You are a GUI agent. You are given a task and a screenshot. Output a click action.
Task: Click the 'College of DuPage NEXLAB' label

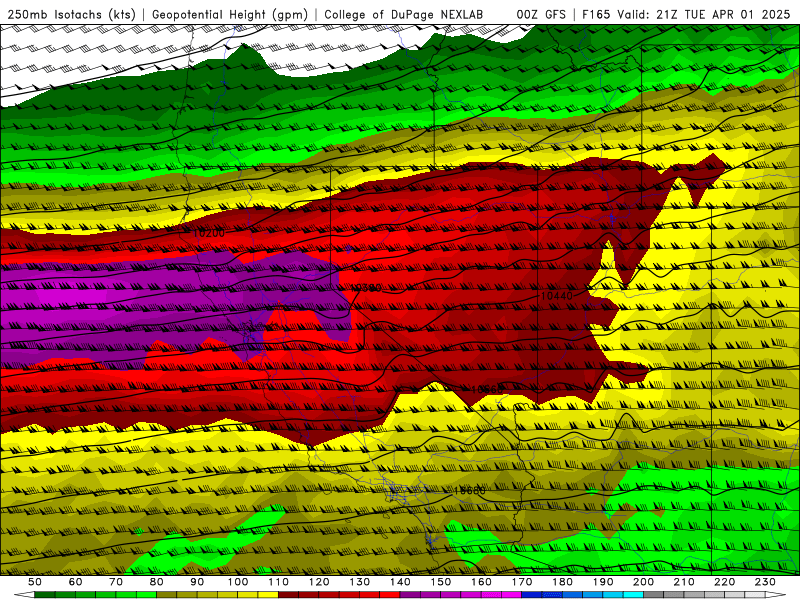pos(403,14)
